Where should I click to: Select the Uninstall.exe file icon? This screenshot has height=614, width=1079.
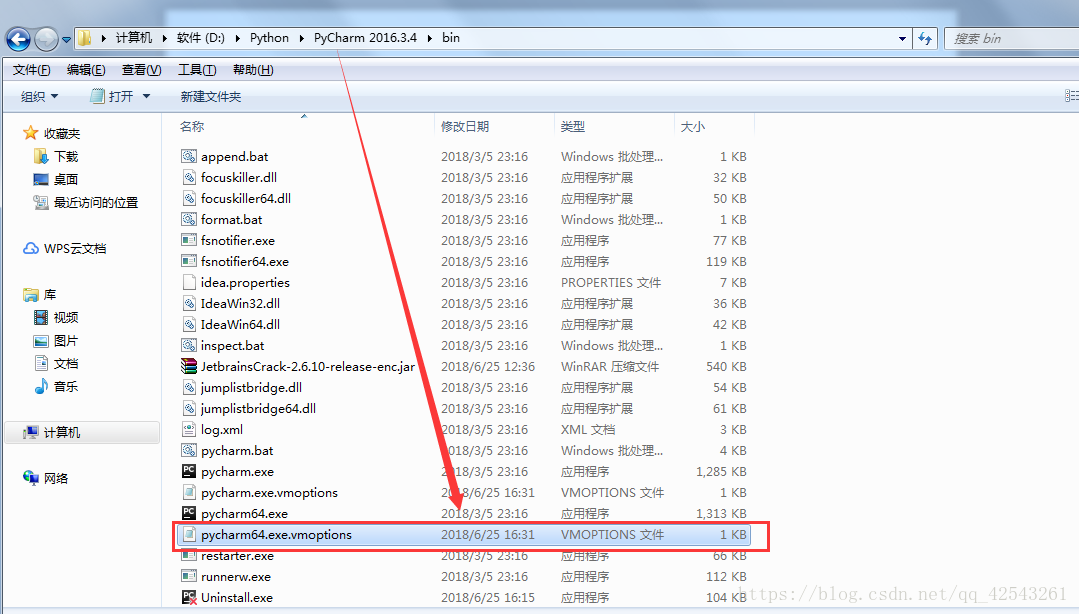(189, 597)
